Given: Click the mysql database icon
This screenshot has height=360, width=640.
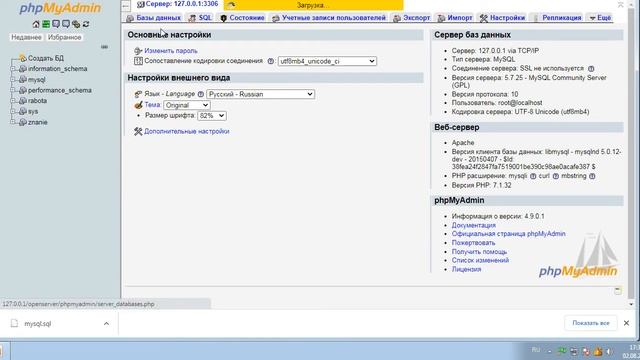Looking at the screenshot, I should (x=23, y=80).
